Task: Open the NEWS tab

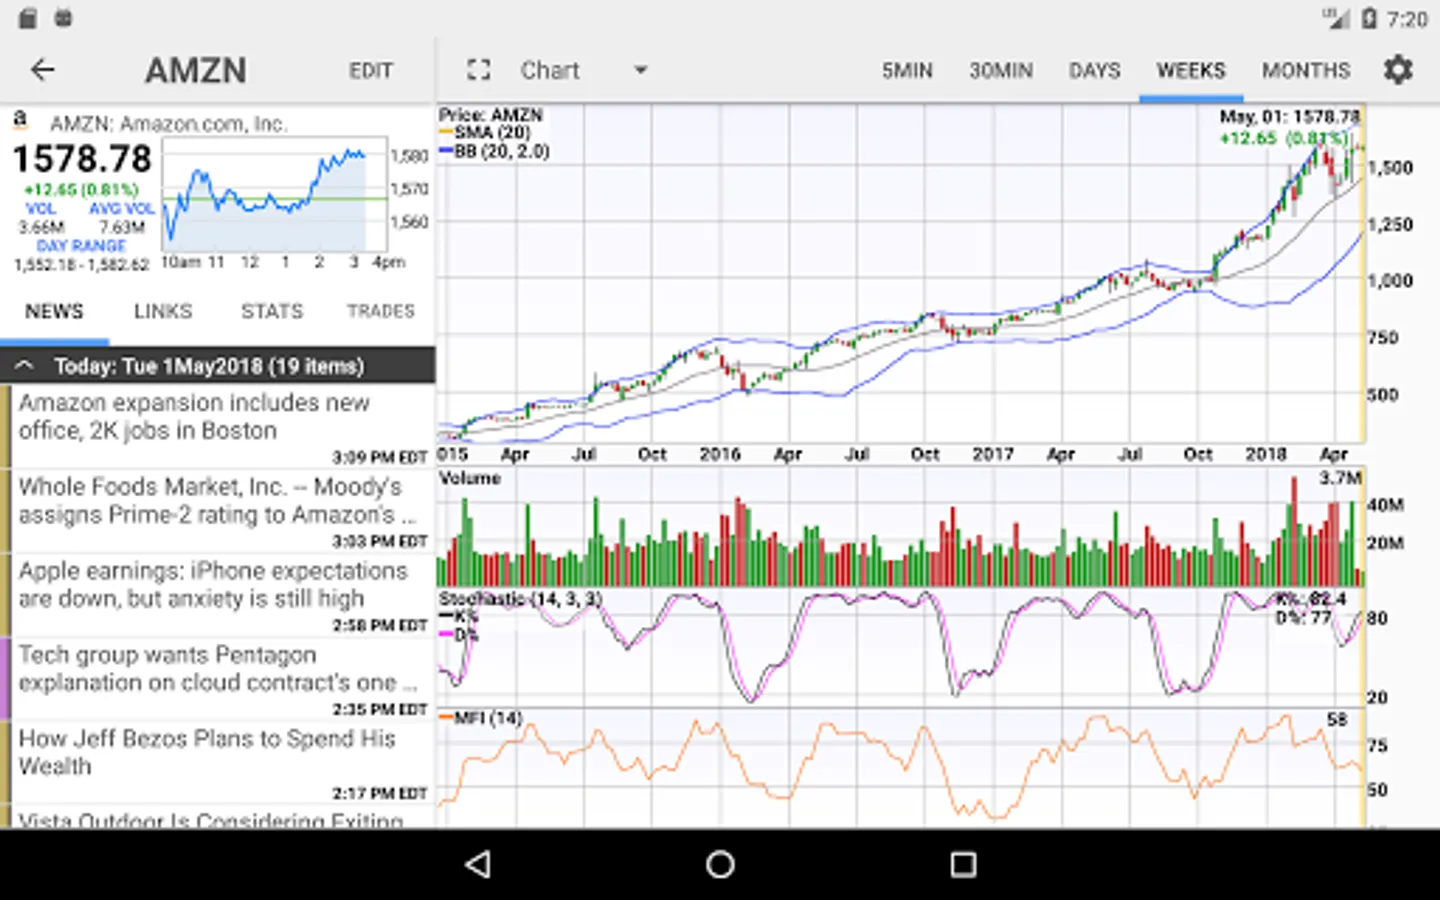Action: (x=54, y=311)
